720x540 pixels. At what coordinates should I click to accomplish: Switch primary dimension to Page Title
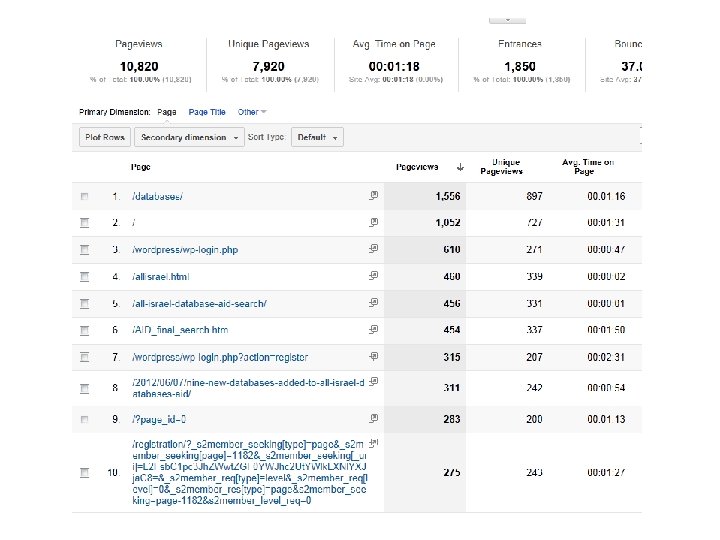pyautogui.click(x=207, y=112)
